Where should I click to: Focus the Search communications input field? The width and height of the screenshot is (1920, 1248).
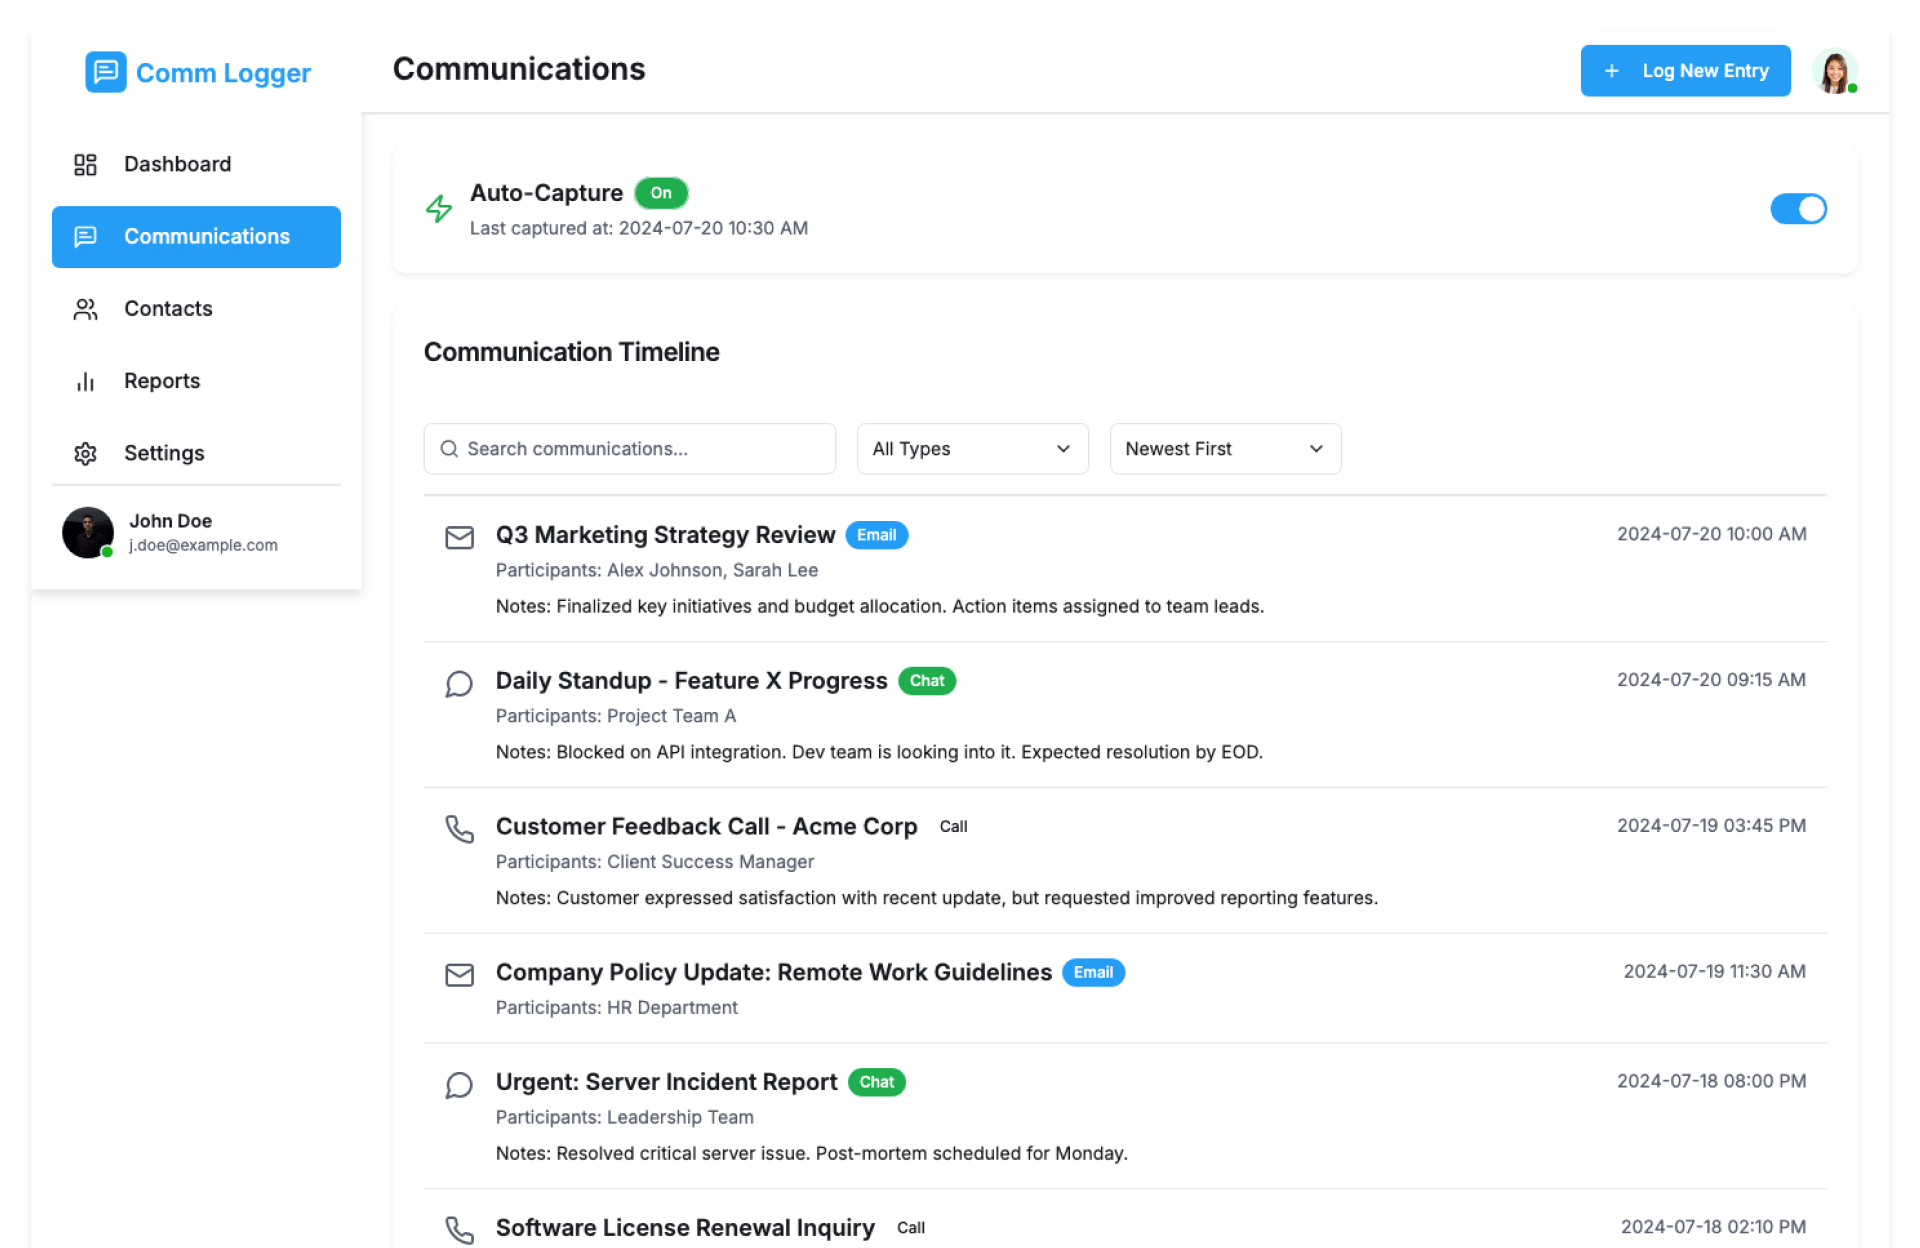(x=630, y=449)
